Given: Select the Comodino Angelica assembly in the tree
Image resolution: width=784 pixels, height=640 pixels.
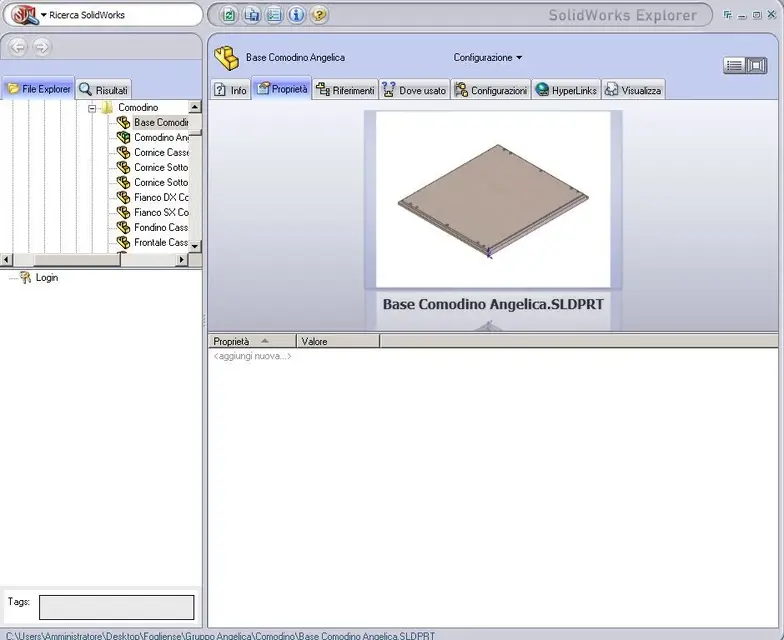Looking at the screenshot, I should click(x=161, y=138).
